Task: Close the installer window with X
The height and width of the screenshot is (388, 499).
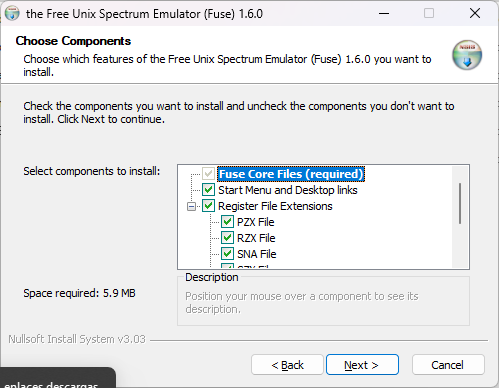Action: (475, 14)
